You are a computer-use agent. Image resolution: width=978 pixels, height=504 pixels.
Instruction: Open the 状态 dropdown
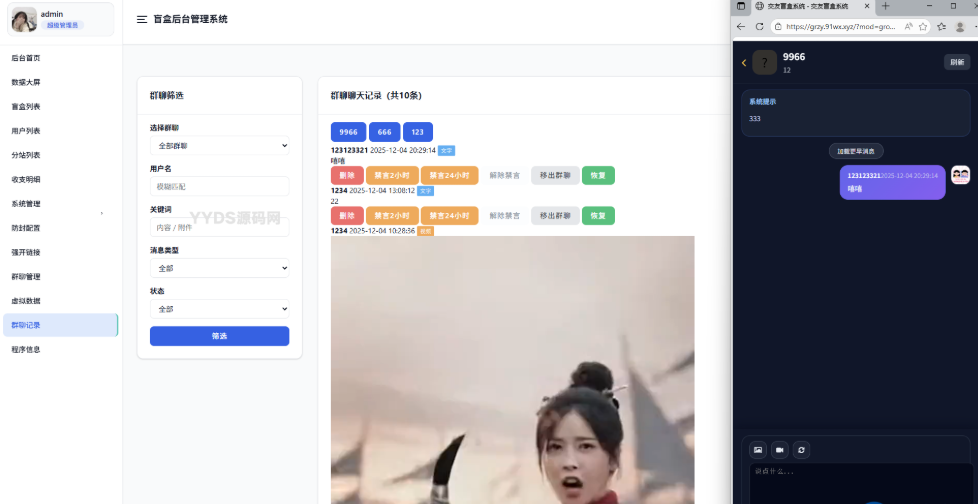[219, 309]
